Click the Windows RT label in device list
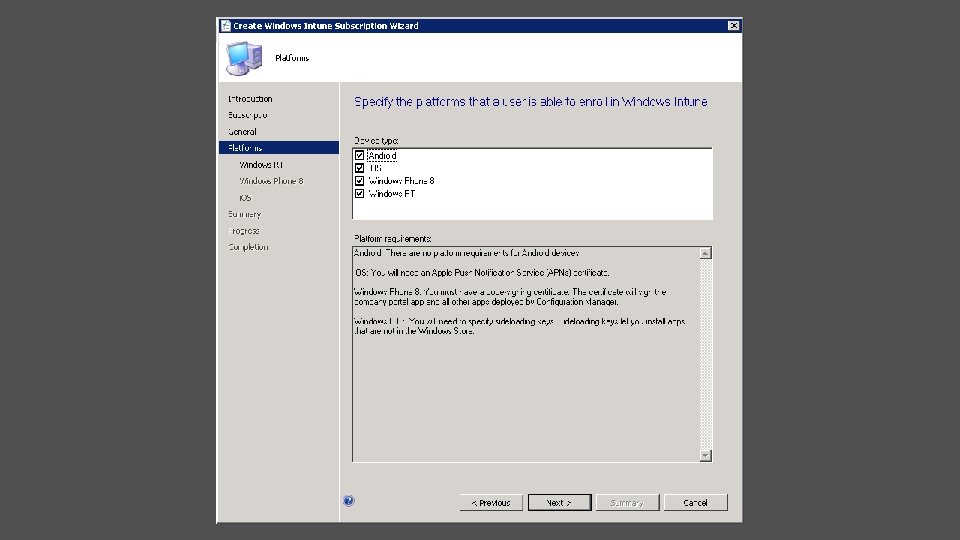The height and width of the screenshot is (540, 960). [392, 193]
